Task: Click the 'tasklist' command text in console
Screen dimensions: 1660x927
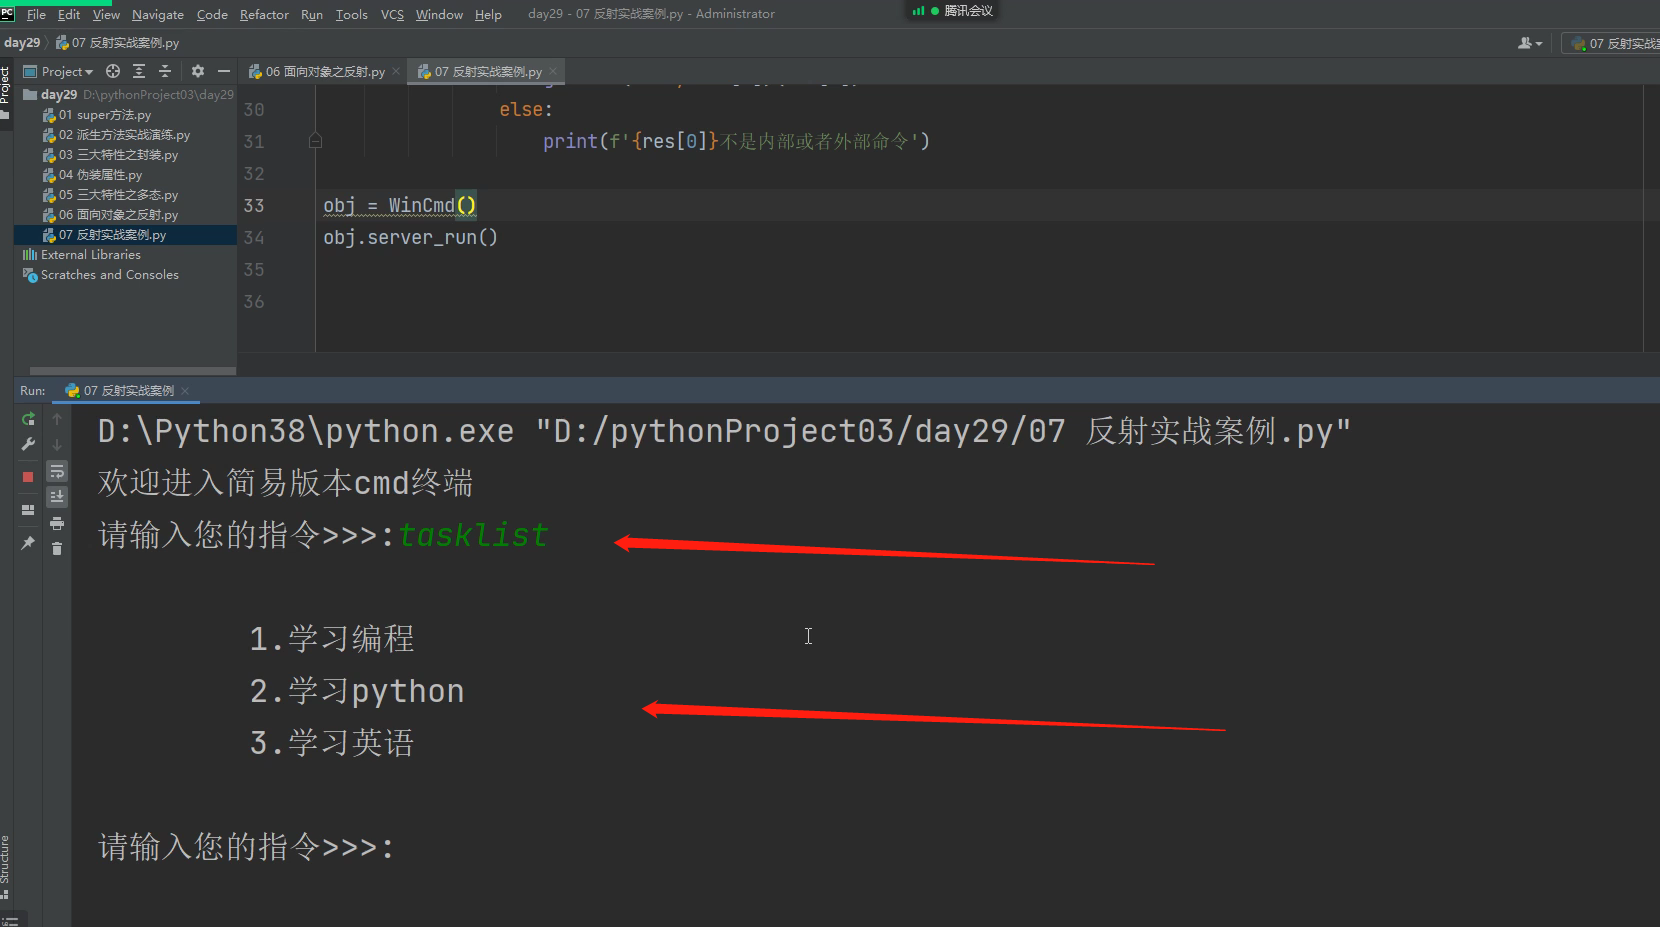Action: [473, 535]
